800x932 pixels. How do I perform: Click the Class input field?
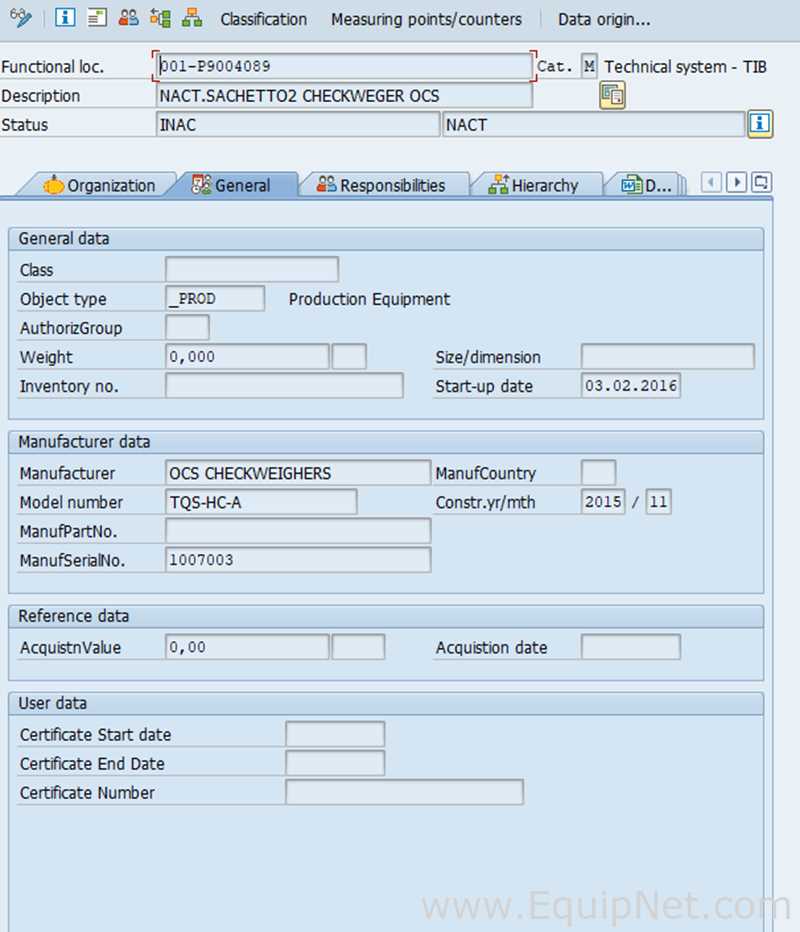pyautogui.click(x=252, y=269)
